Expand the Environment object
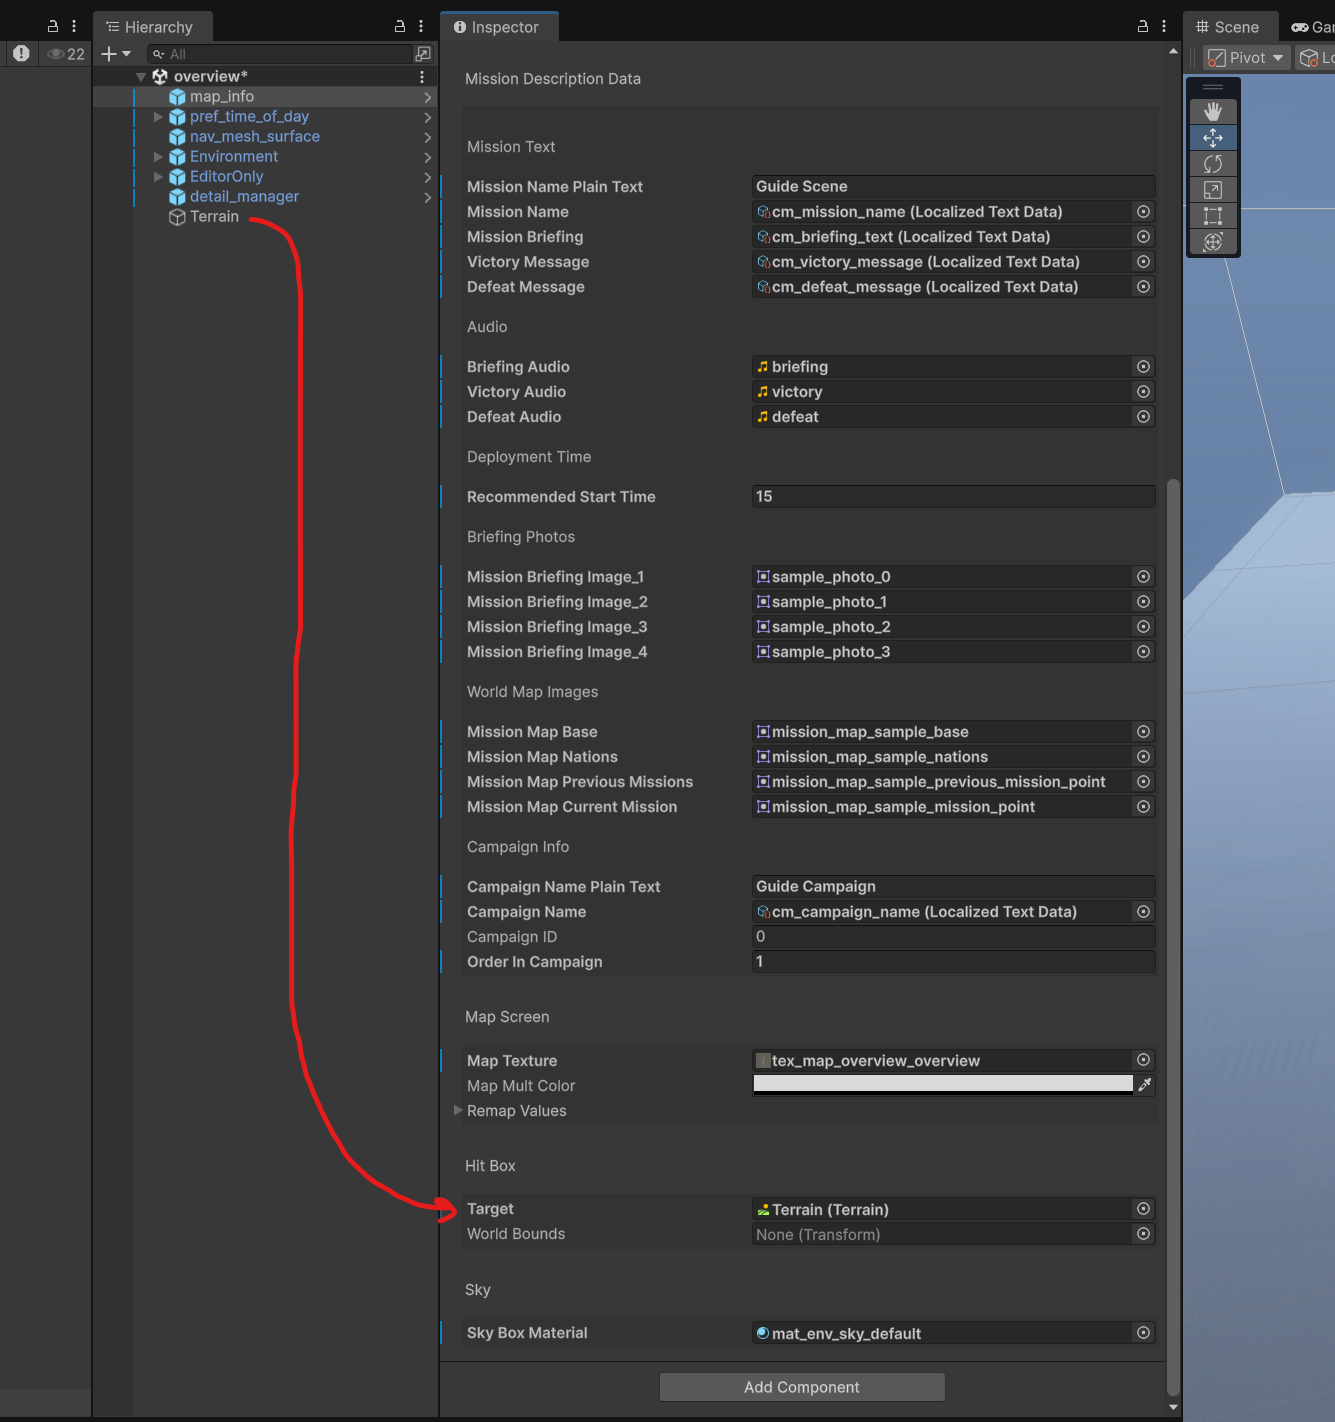 158,157
